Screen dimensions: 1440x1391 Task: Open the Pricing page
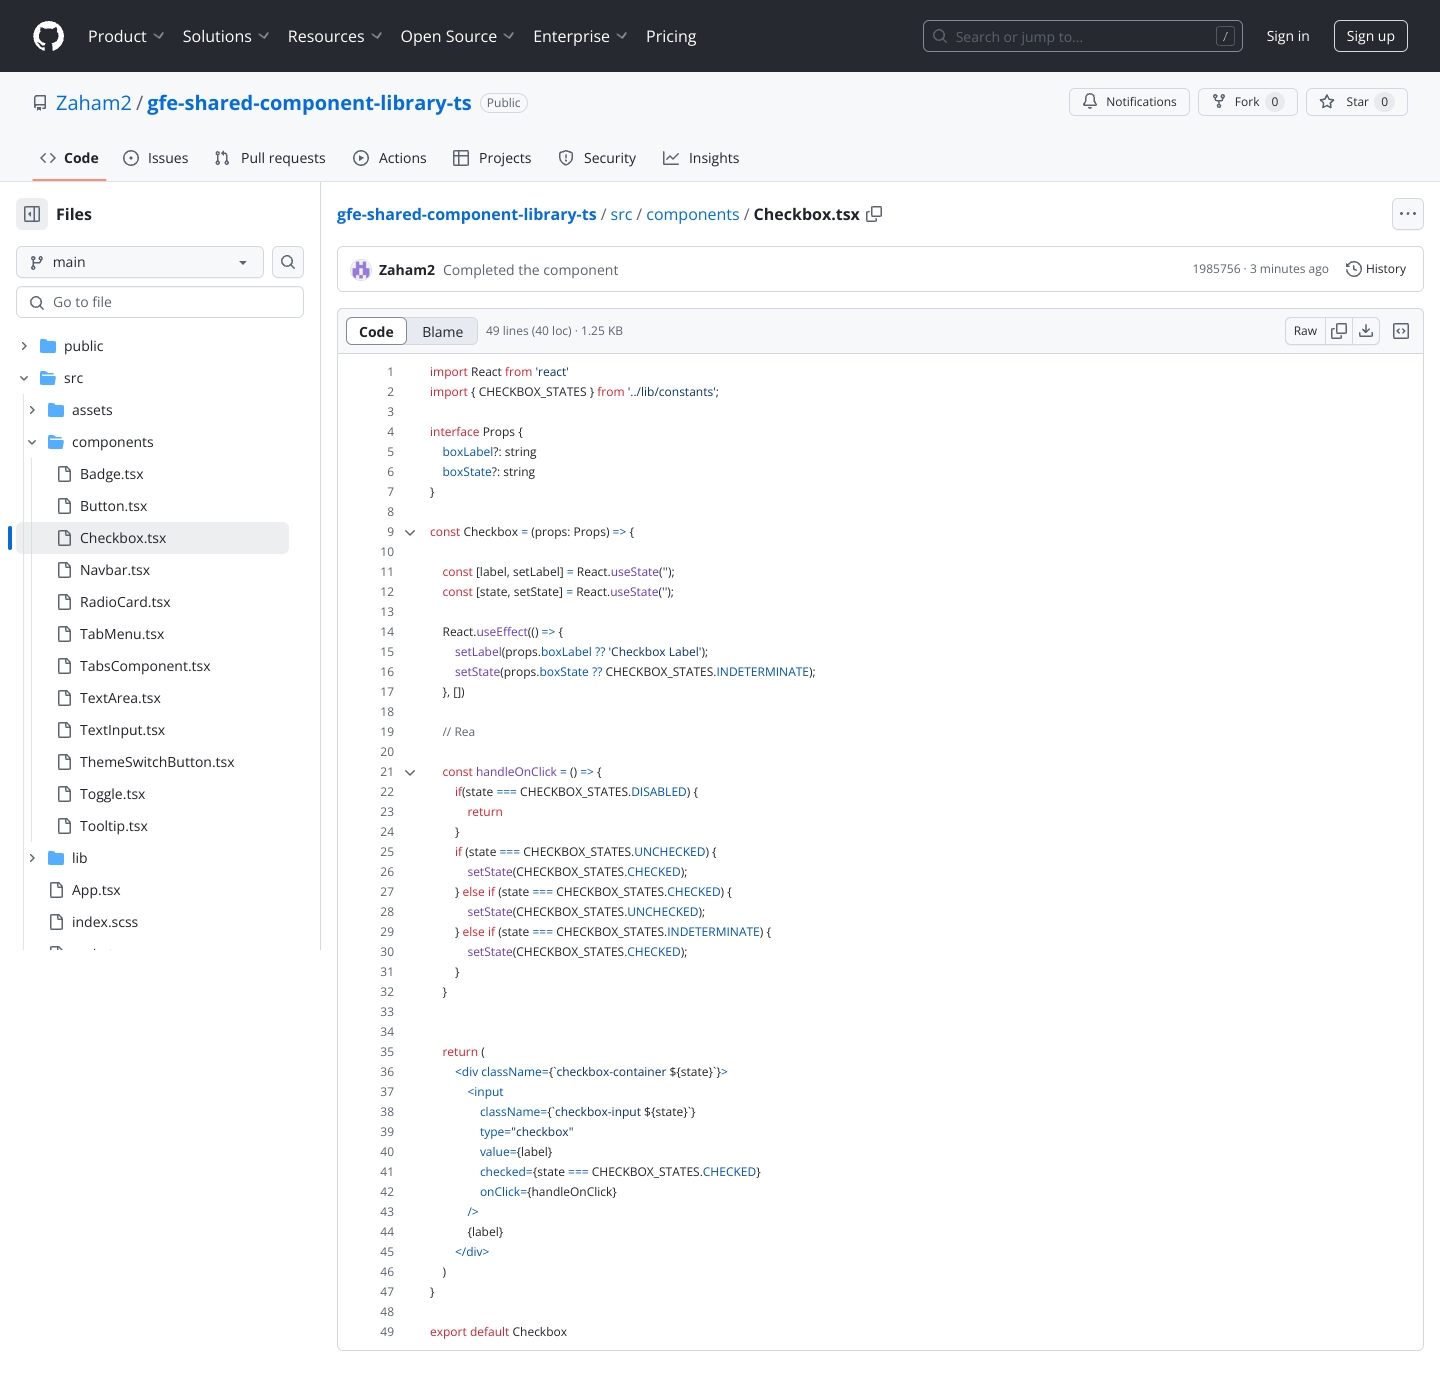(x=671, y=36)
